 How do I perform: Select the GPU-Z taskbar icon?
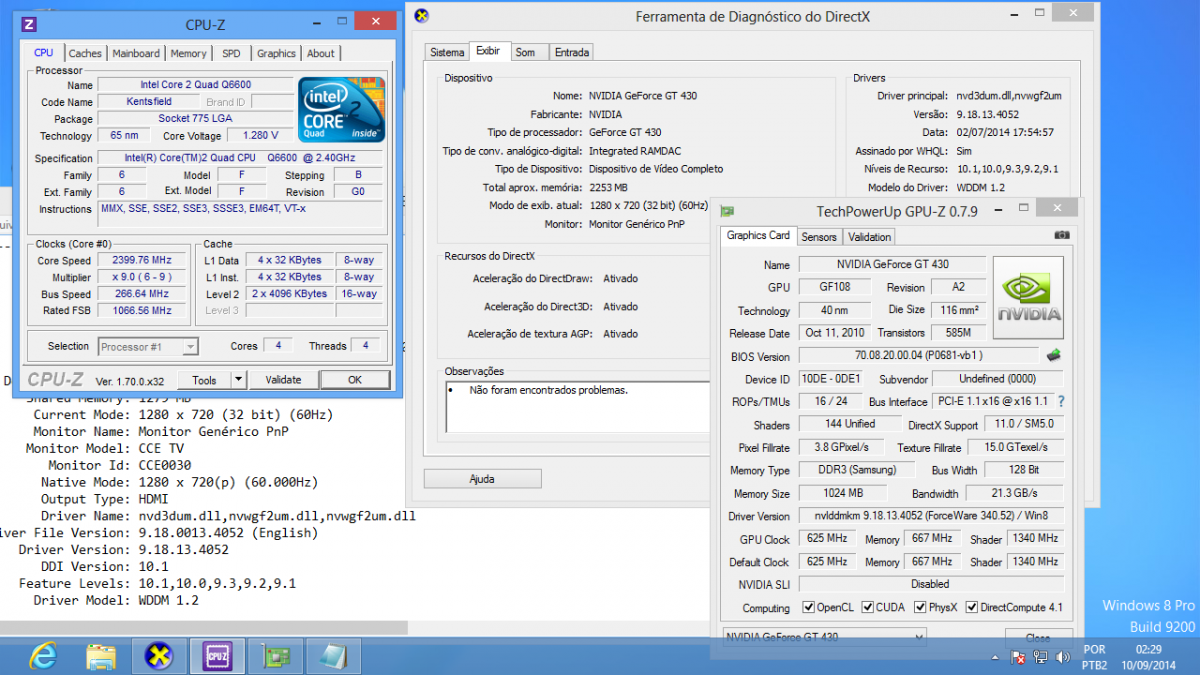276,656
